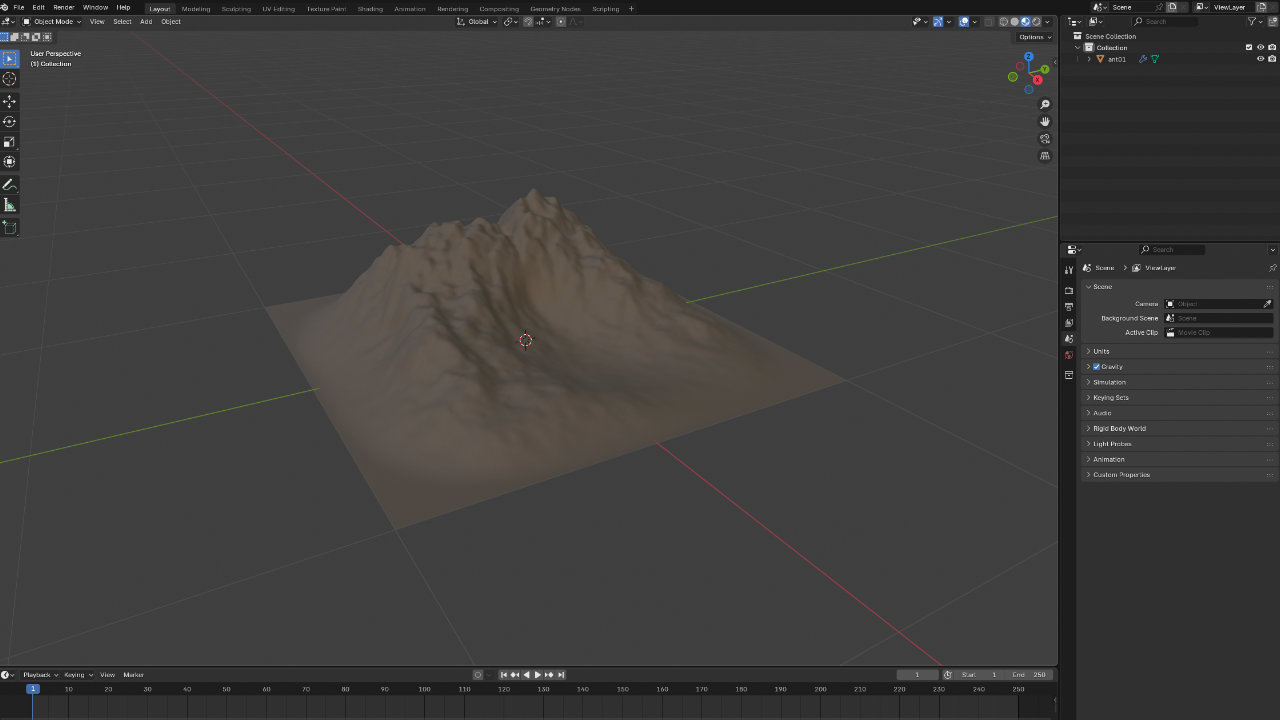Open the Global transform orientation dropdown

coord(477,22)
